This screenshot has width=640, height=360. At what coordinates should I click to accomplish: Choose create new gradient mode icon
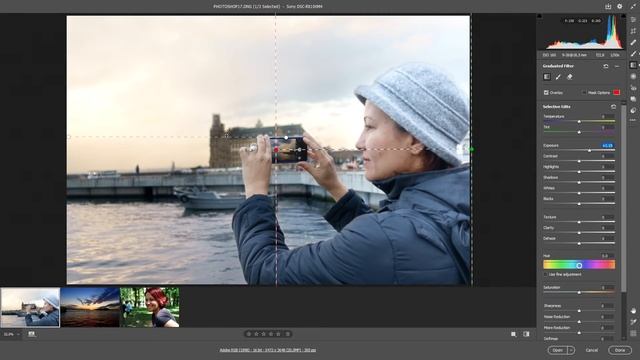[x=547, y=77]
